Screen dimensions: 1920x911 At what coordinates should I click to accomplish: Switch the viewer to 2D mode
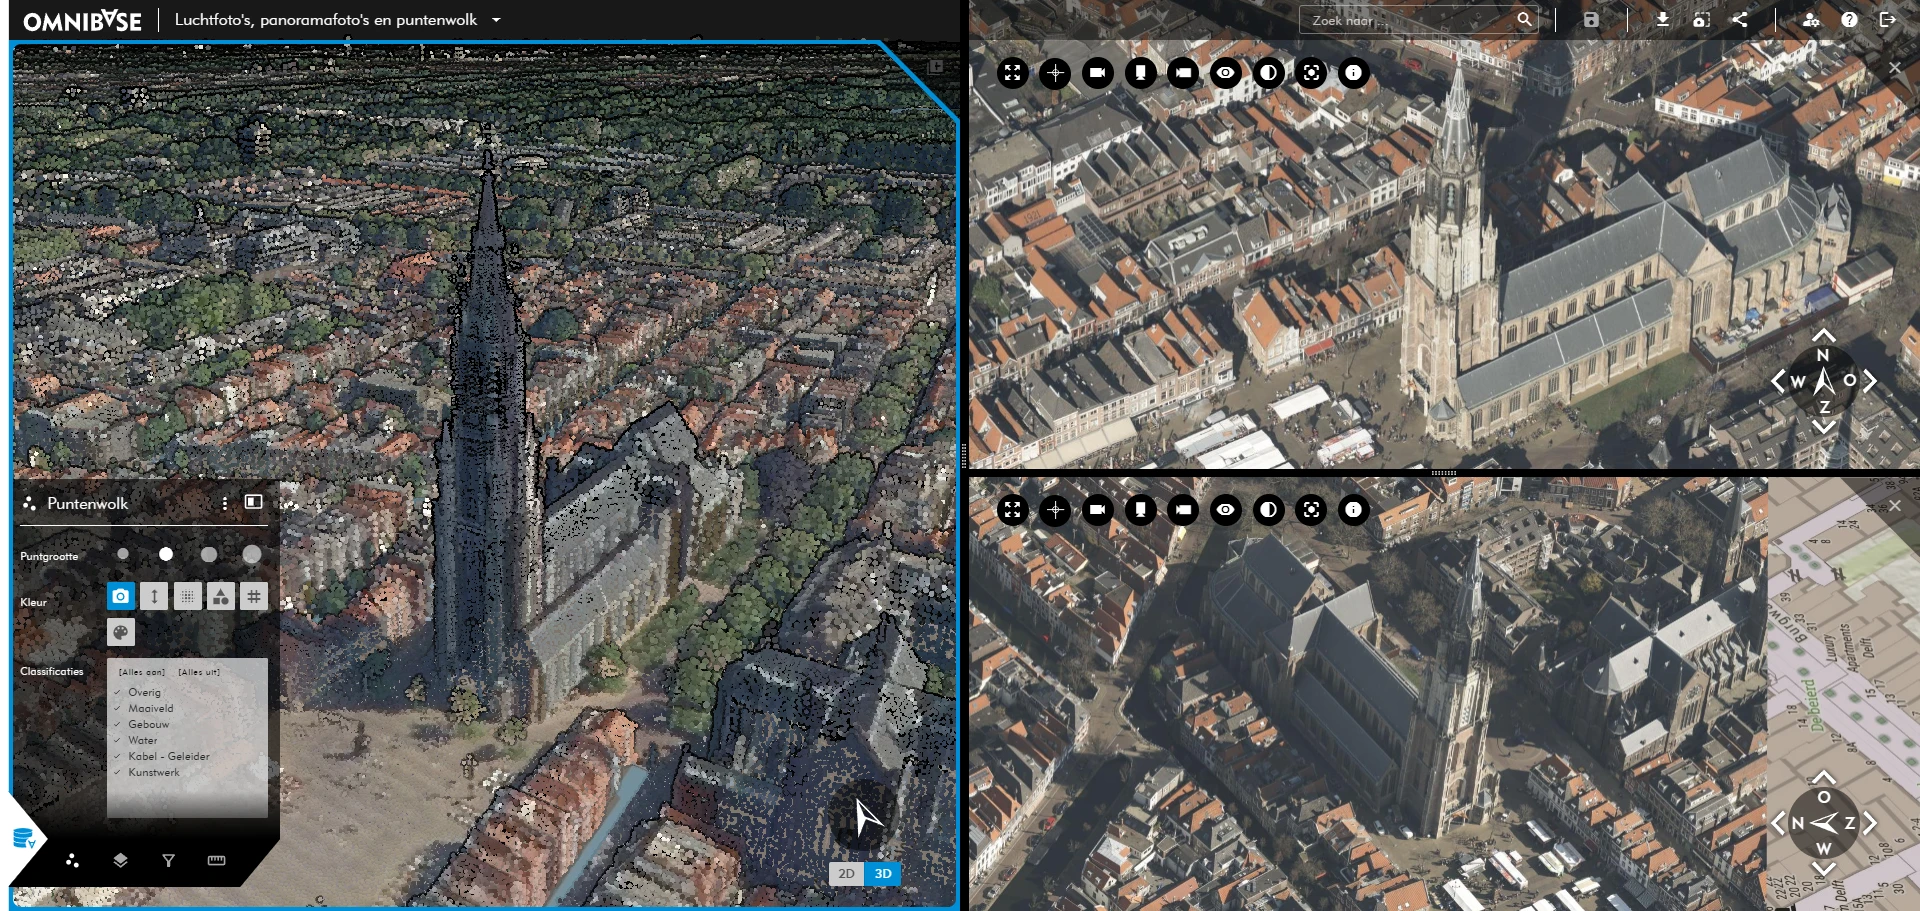tap(846, 874)
